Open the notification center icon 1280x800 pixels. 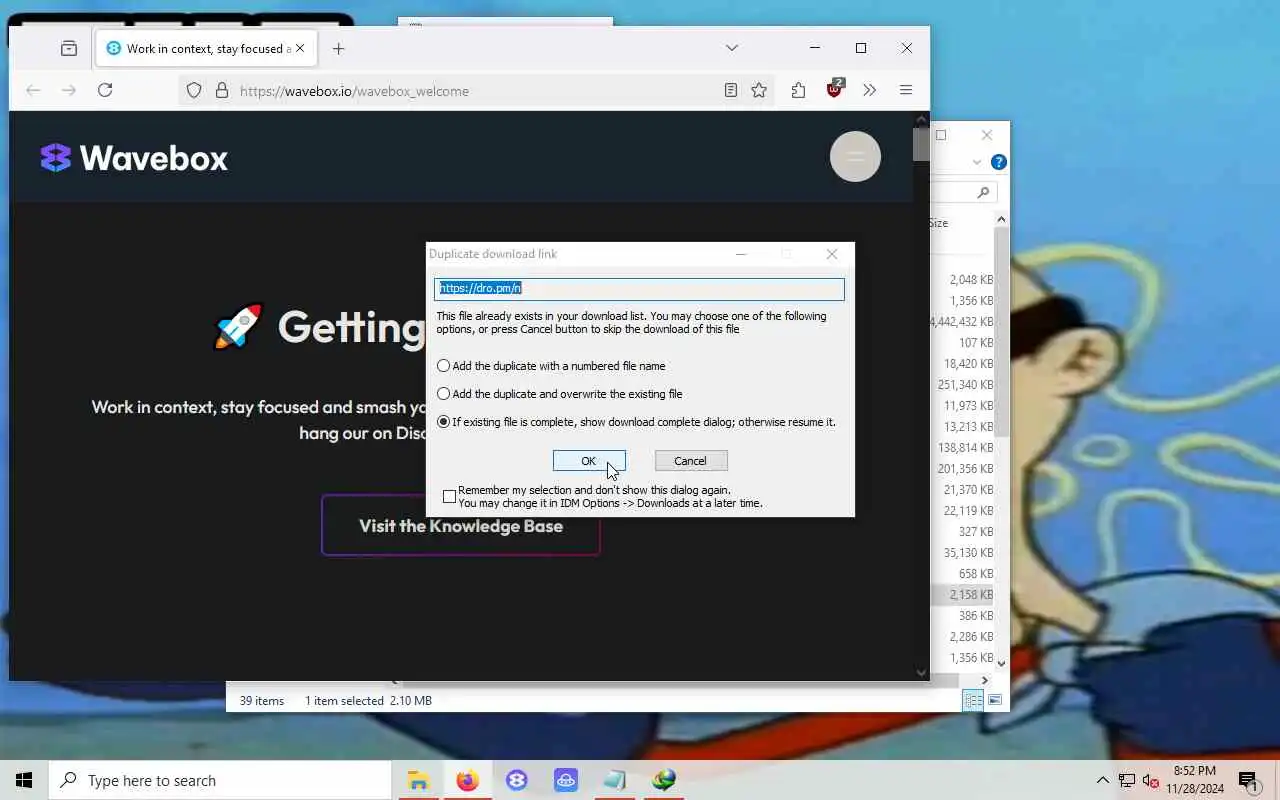(1248, 780)
